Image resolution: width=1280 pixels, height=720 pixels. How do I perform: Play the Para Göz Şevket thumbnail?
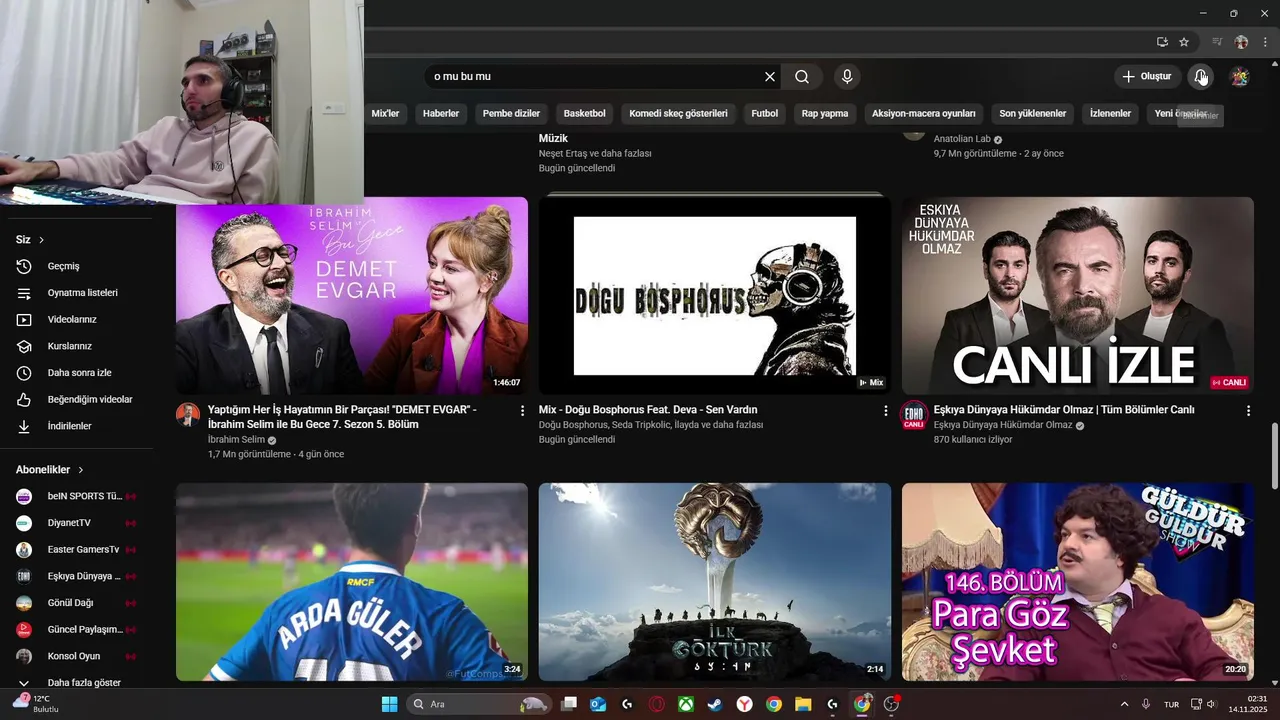(1078, 582)
